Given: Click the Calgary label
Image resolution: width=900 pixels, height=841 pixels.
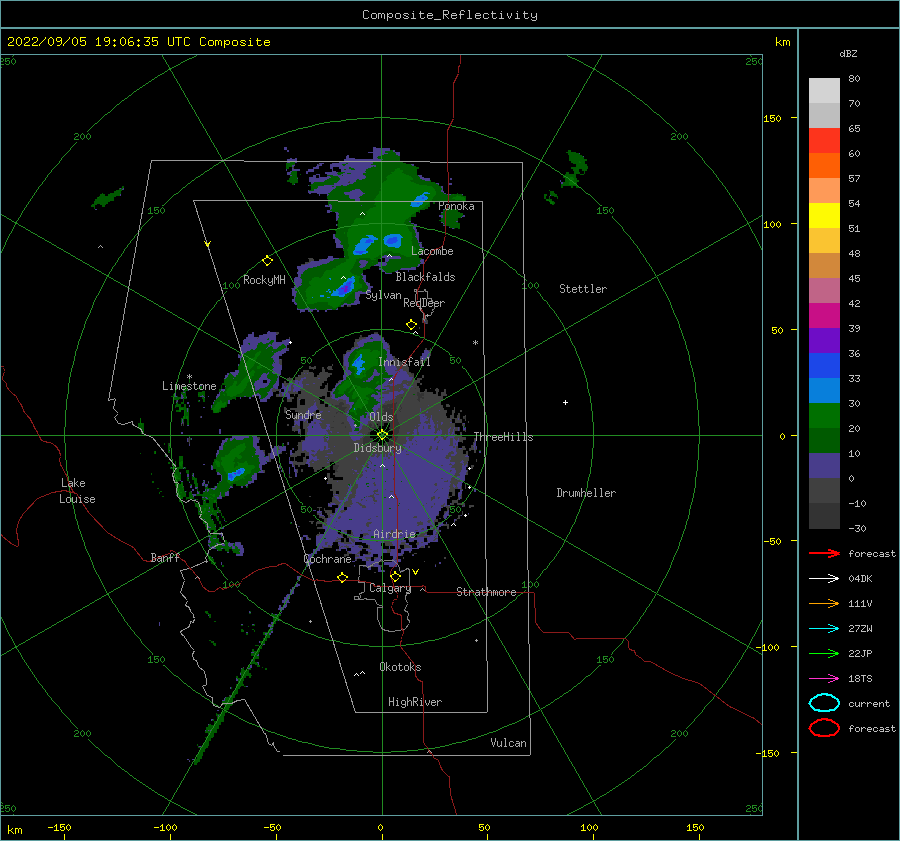Looking at the screenshot, I should pyautogui.click(x=390, y=588).
